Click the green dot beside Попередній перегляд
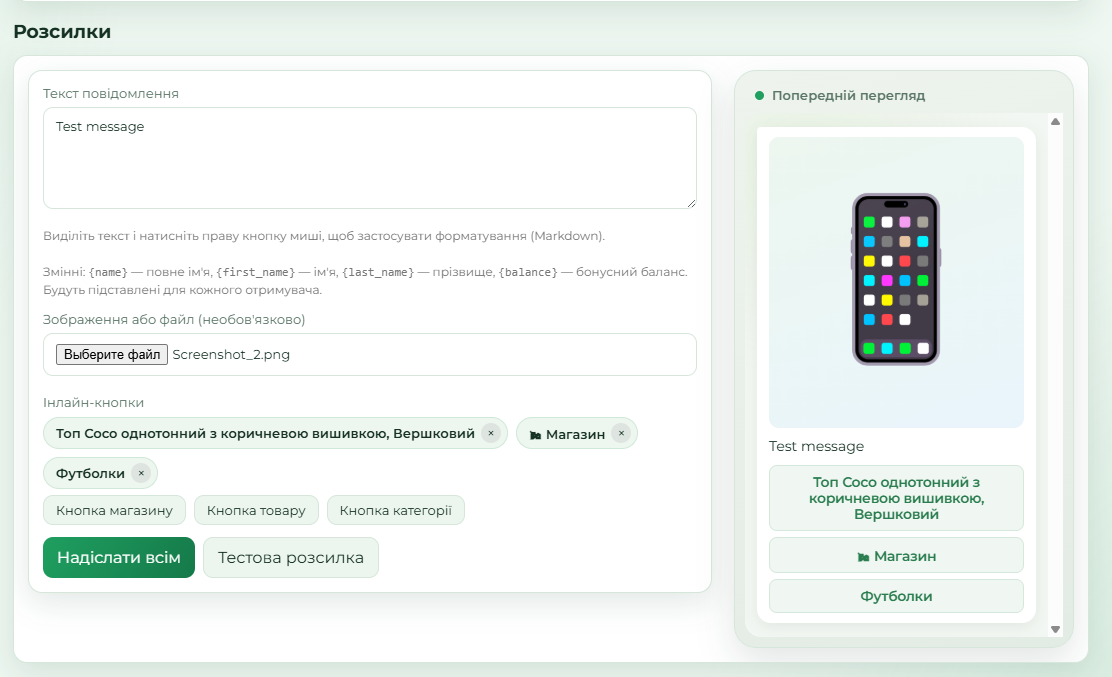Viewport: 1112px width, 677px height. point(760,96)
